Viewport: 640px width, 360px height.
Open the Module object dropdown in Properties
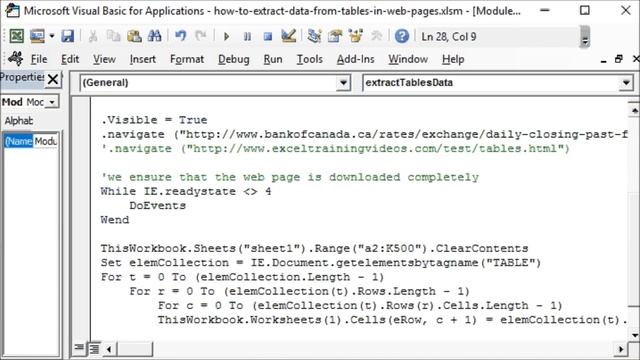pos(52,102)
